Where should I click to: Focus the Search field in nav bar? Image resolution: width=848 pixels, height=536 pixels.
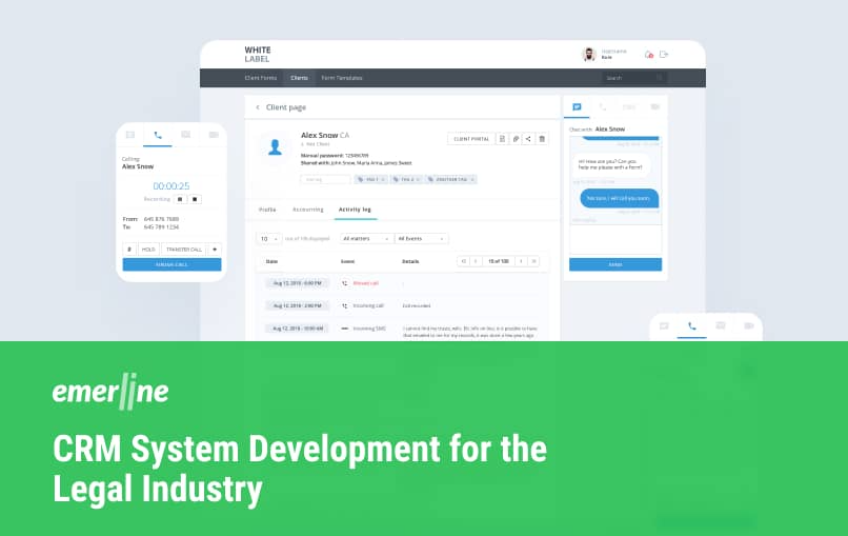coord(634,78)
